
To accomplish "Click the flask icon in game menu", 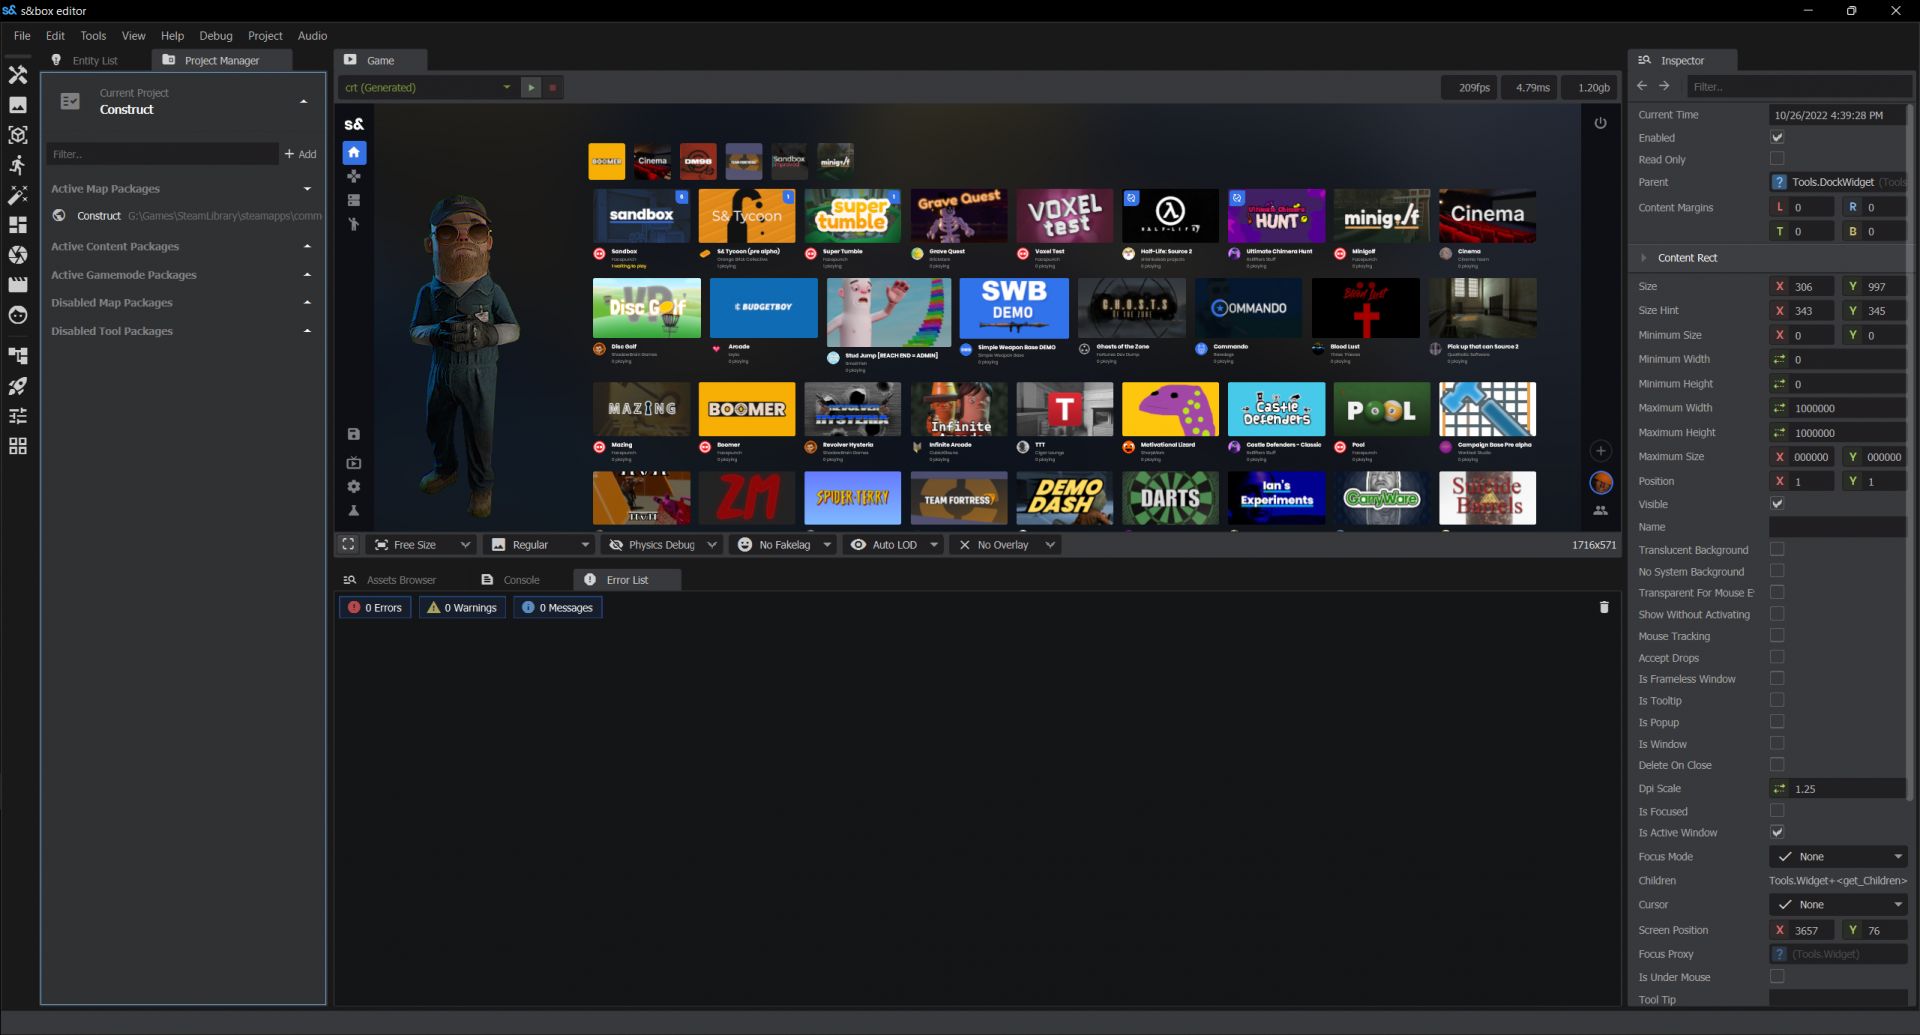I will tap(354, 511).
